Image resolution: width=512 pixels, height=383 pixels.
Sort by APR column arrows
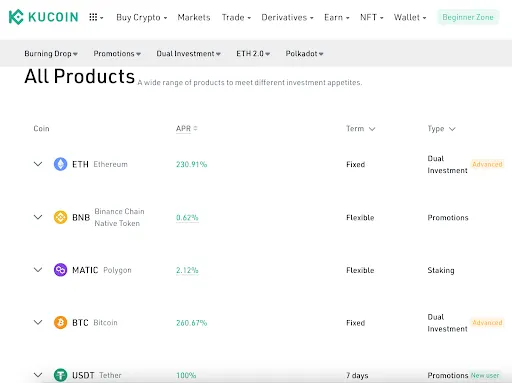[x=195, y=128]
